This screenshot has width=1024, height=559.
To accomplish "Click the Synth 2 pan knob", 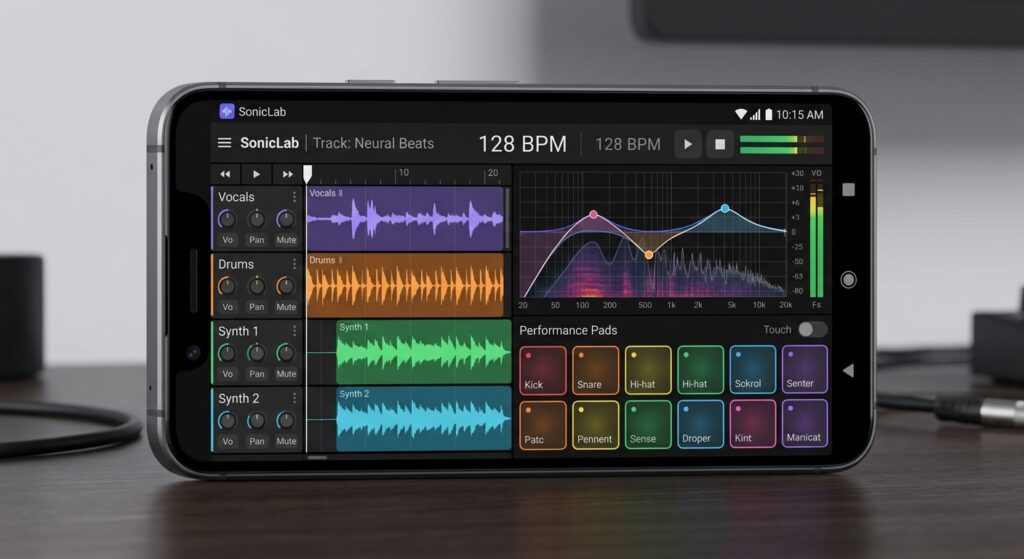I will pos(257,420).
